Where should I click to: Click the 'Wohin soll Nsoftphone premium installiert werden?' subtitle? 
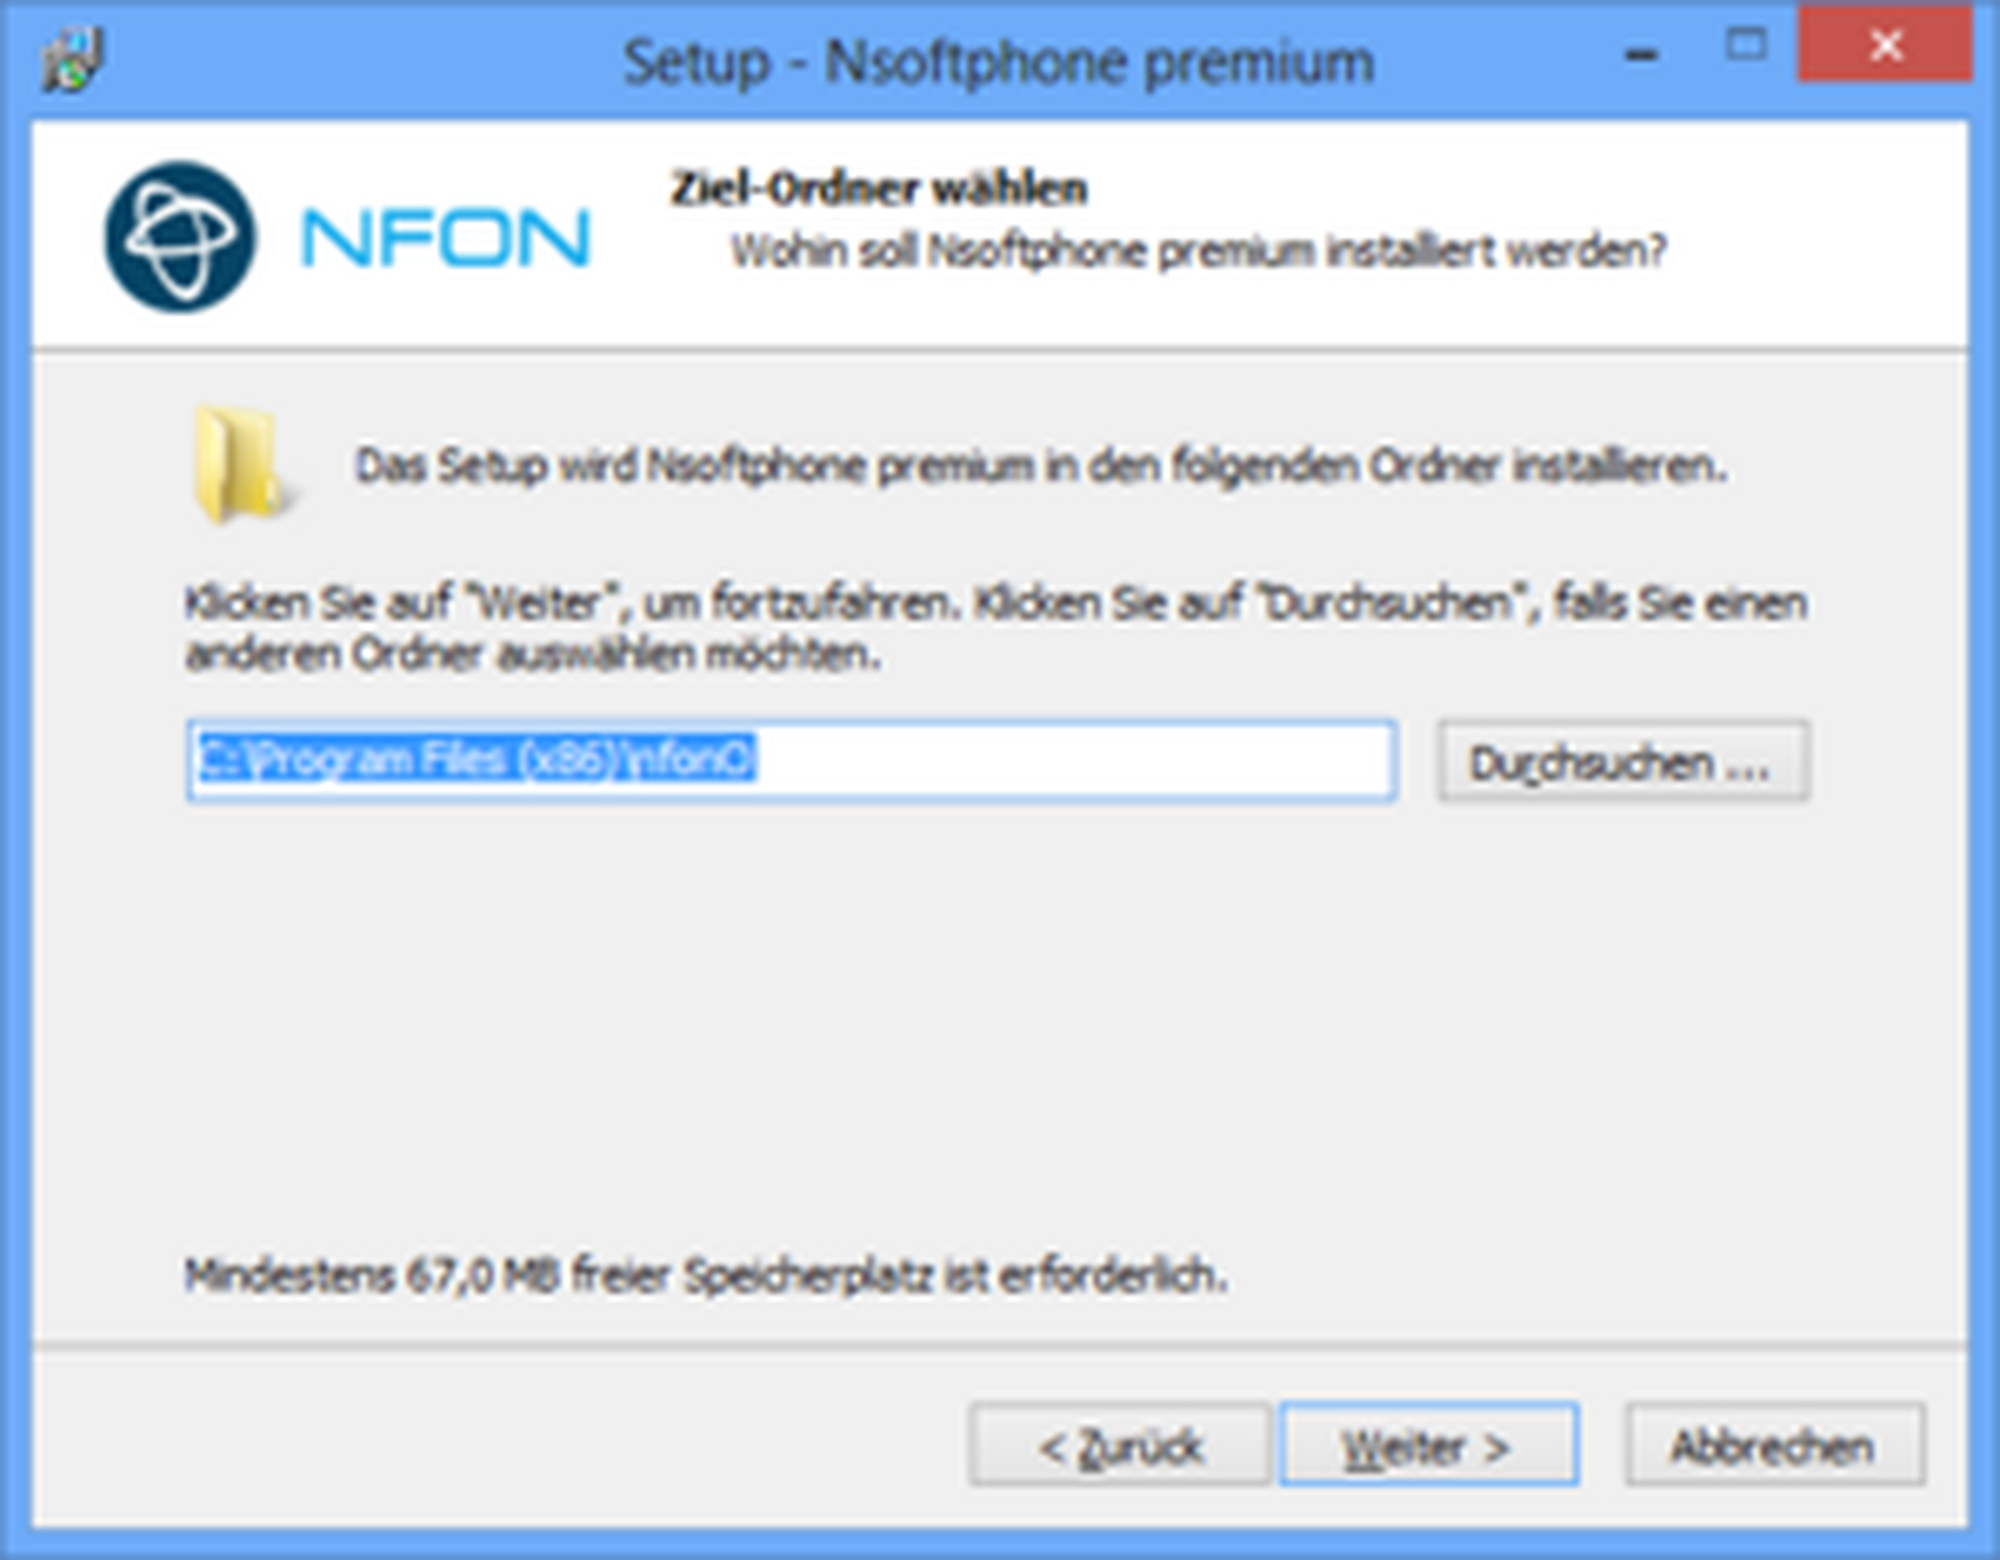[1198, 250]
